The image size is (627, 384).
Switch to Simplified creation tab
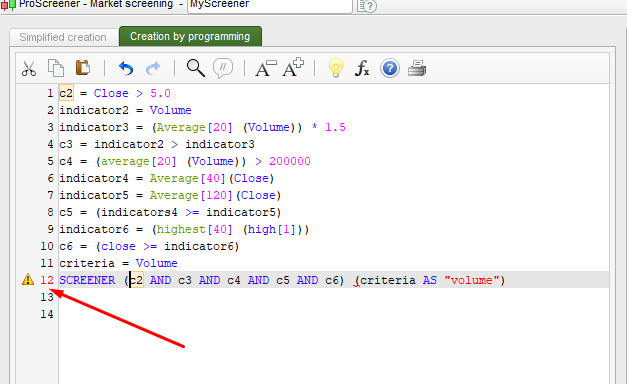(63, 37)
